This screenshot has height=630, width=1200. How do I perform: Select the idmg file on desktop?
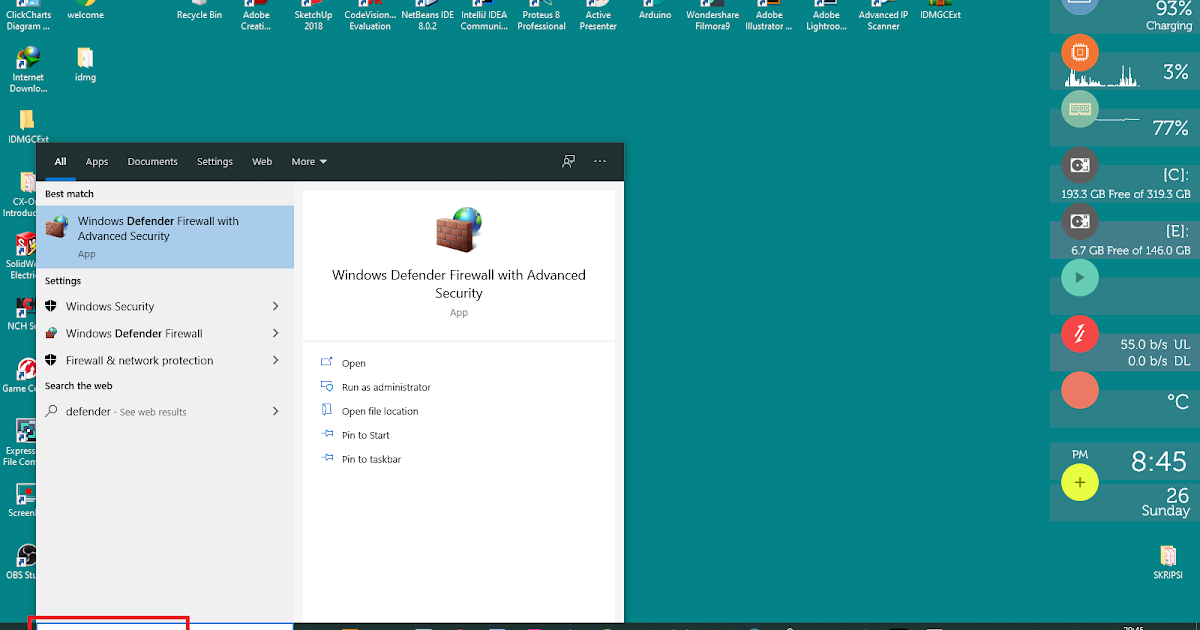tap(85, 64)
